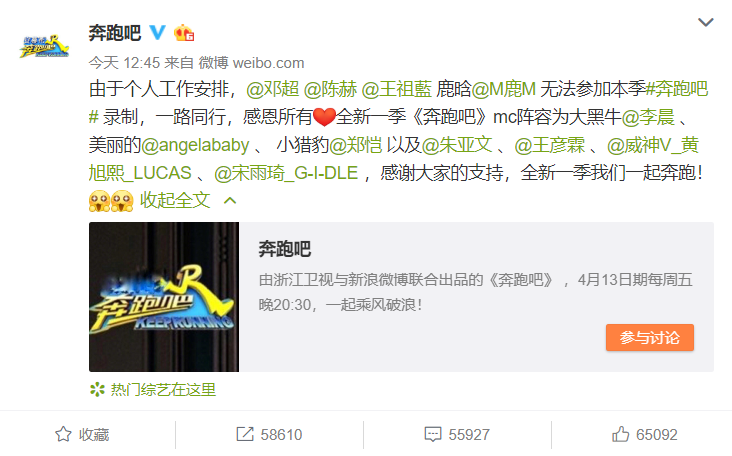
Task: Click the @邓超 mention
Action: (273, 89)
